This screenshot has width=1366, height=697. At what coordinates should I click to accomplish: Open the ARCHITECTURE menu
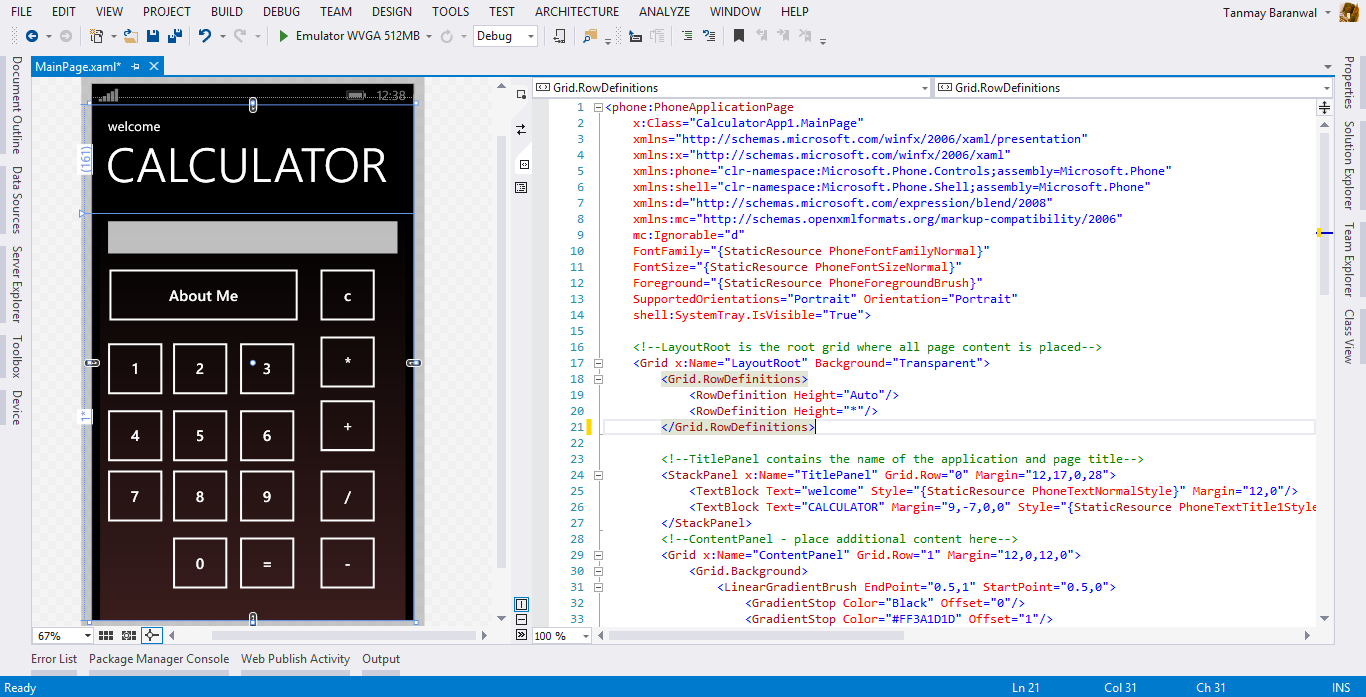coord(577,12)
